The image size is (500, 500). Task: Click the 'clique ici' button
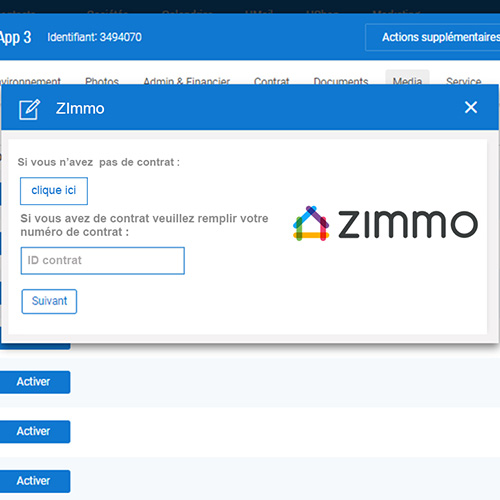pyautogui.click(x=54, y=191)
